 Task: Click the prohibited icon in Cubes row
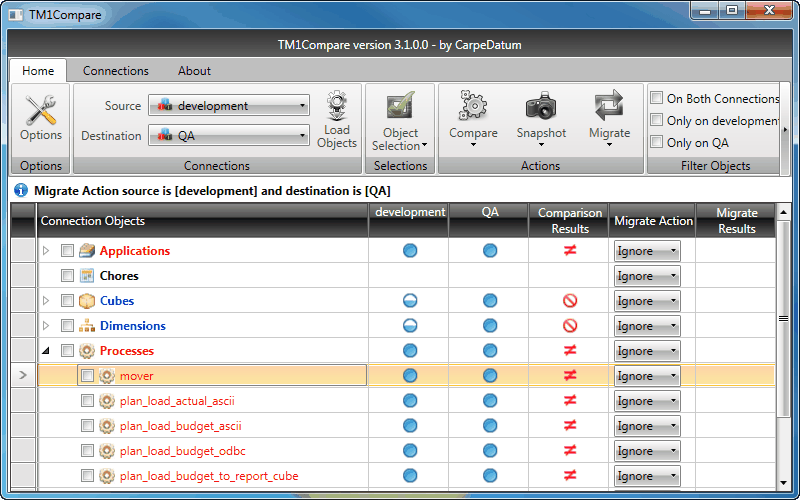click(570, 301)
